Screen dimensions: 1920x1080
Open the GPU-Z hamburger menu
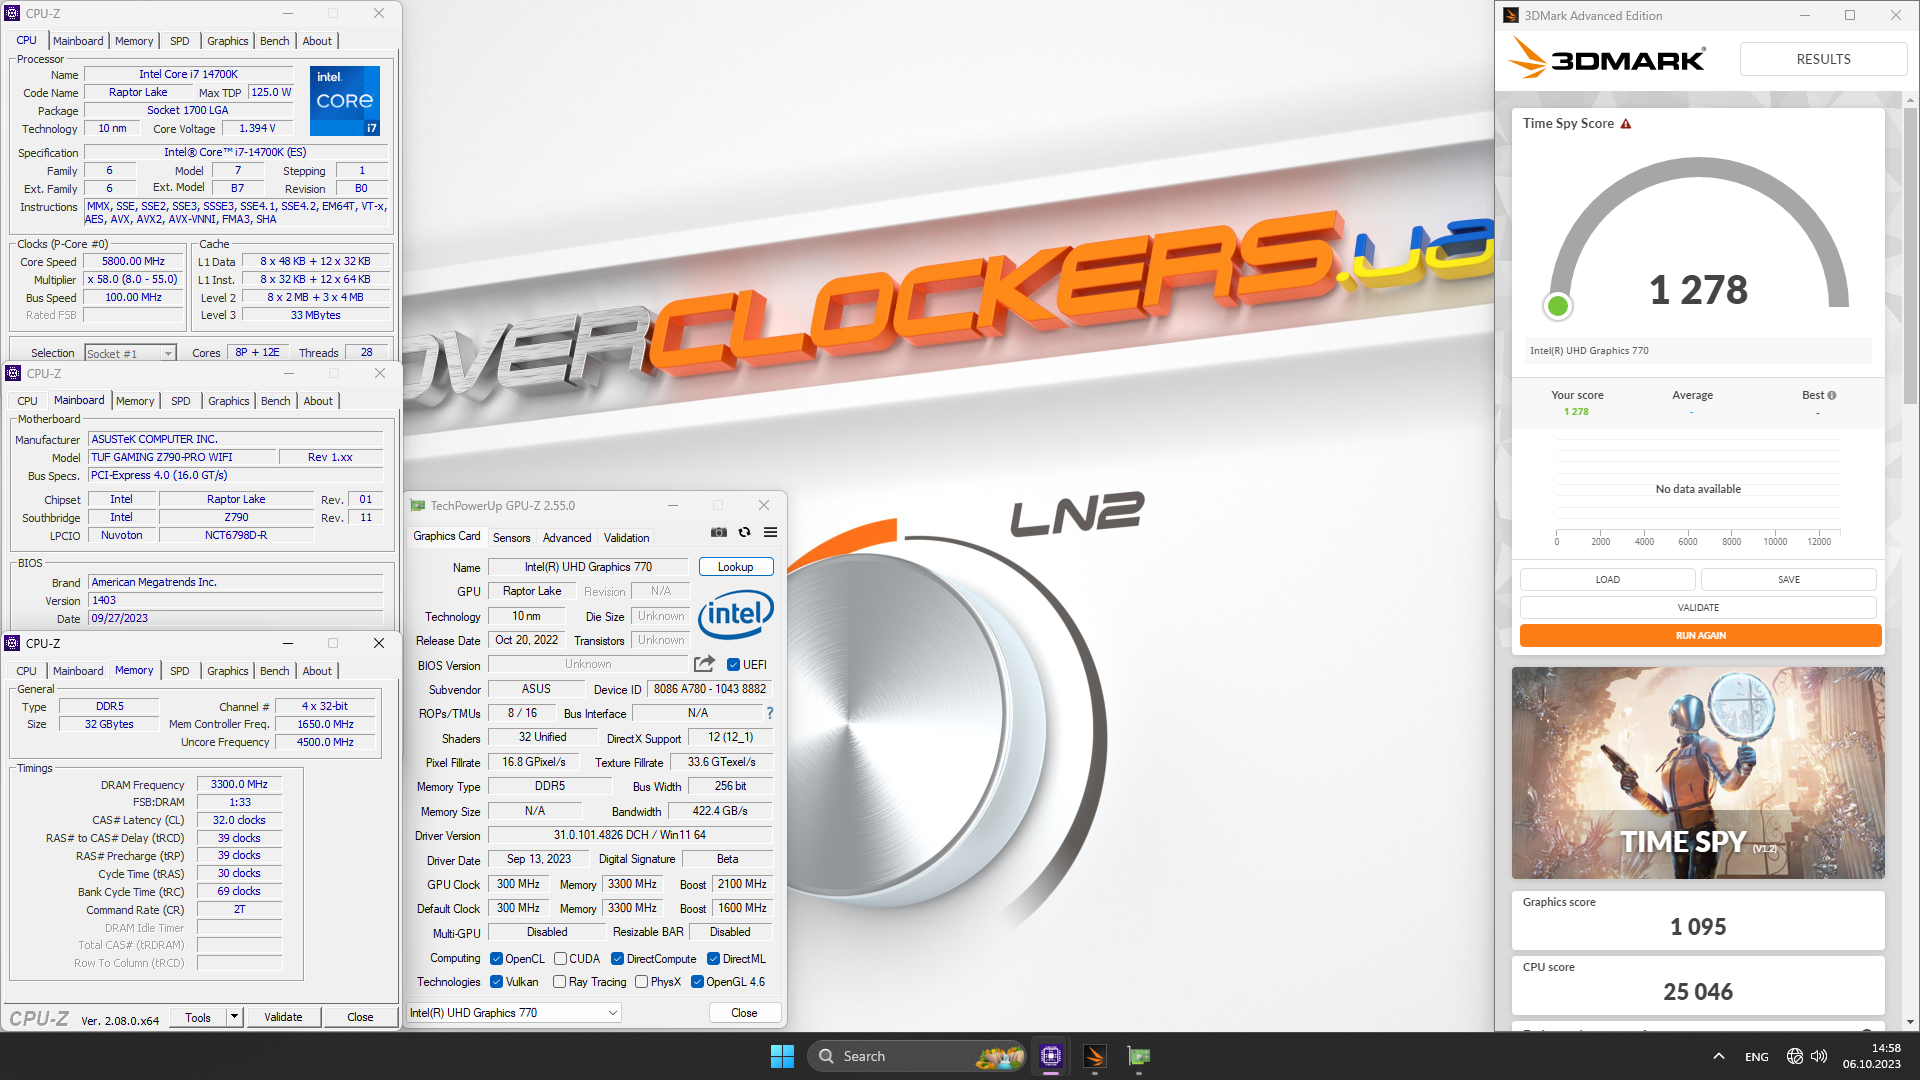coord(770,532)
